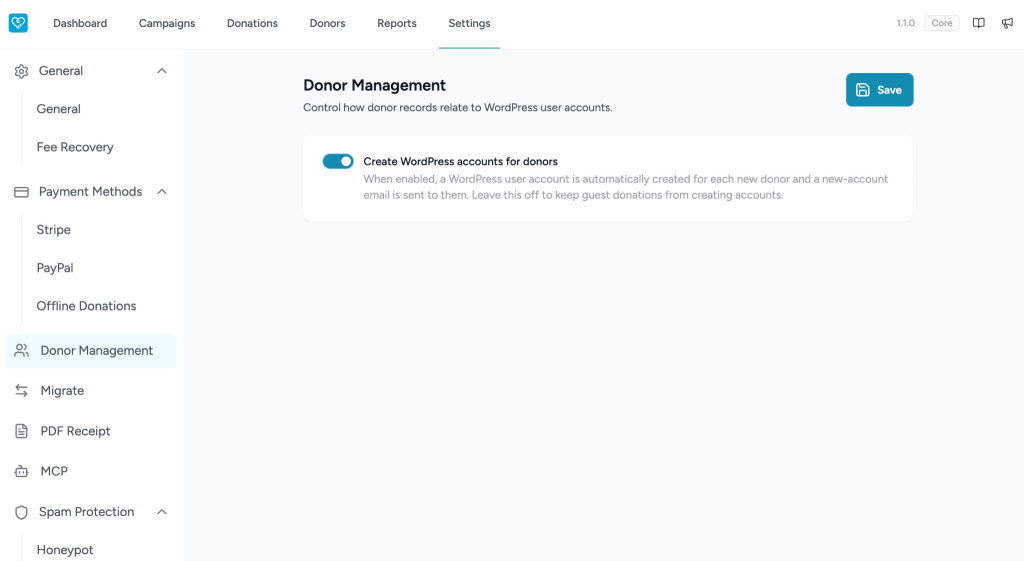View the Reports tab

(x=396, y=24)
